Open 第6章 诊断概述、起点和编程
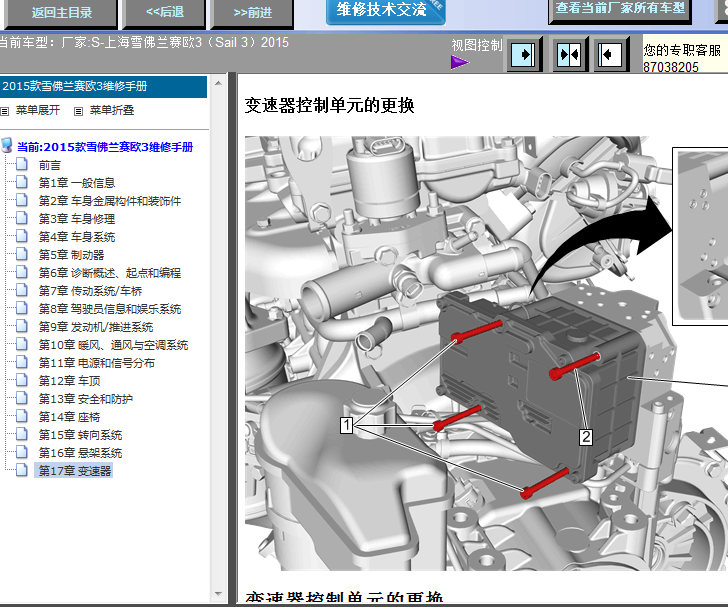This screenshot has height=607, width=728. tap(110, 273)
